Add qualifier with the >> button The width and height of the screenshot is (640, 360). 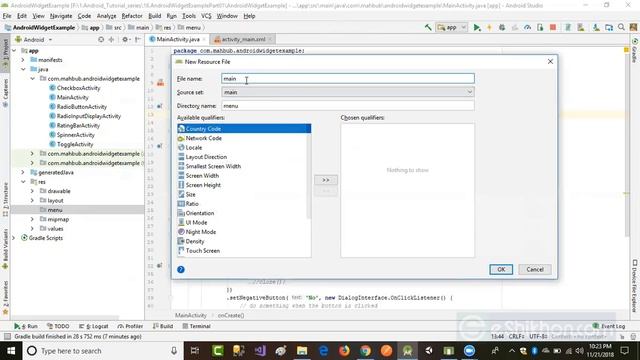[x=326, y=180]
